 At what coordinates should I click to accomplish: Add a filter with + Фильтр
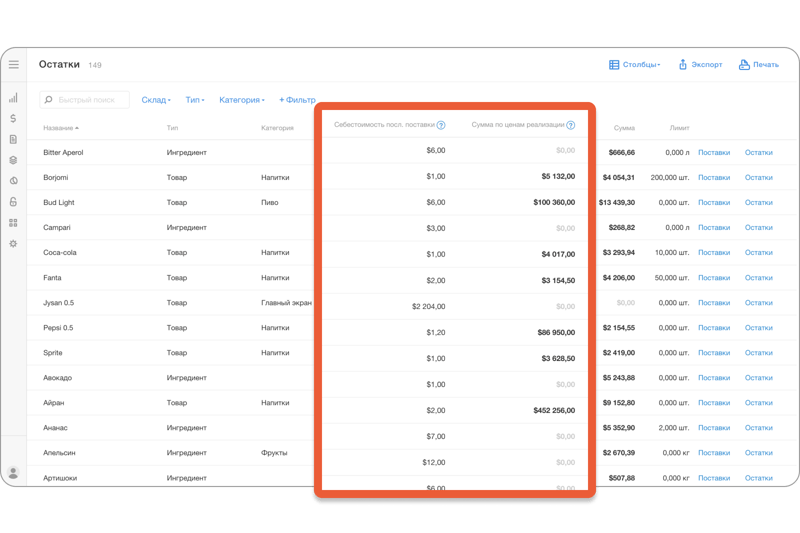[x=297, y=100]
